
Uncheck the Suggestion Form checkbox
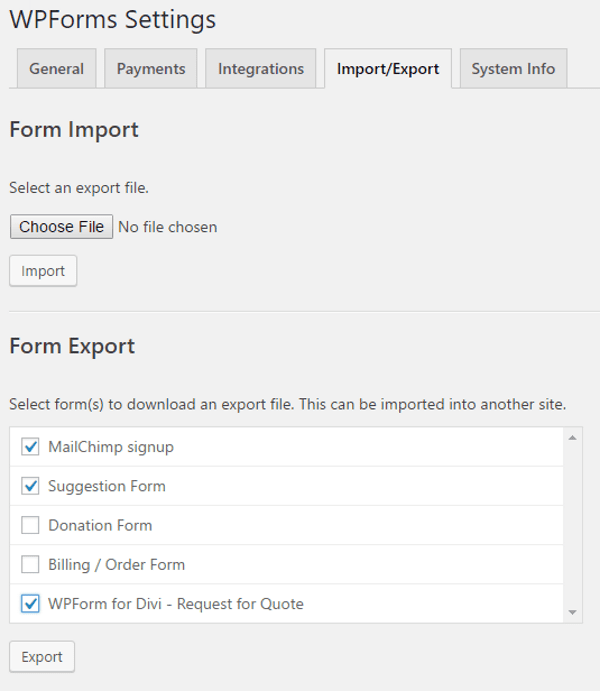30,486
